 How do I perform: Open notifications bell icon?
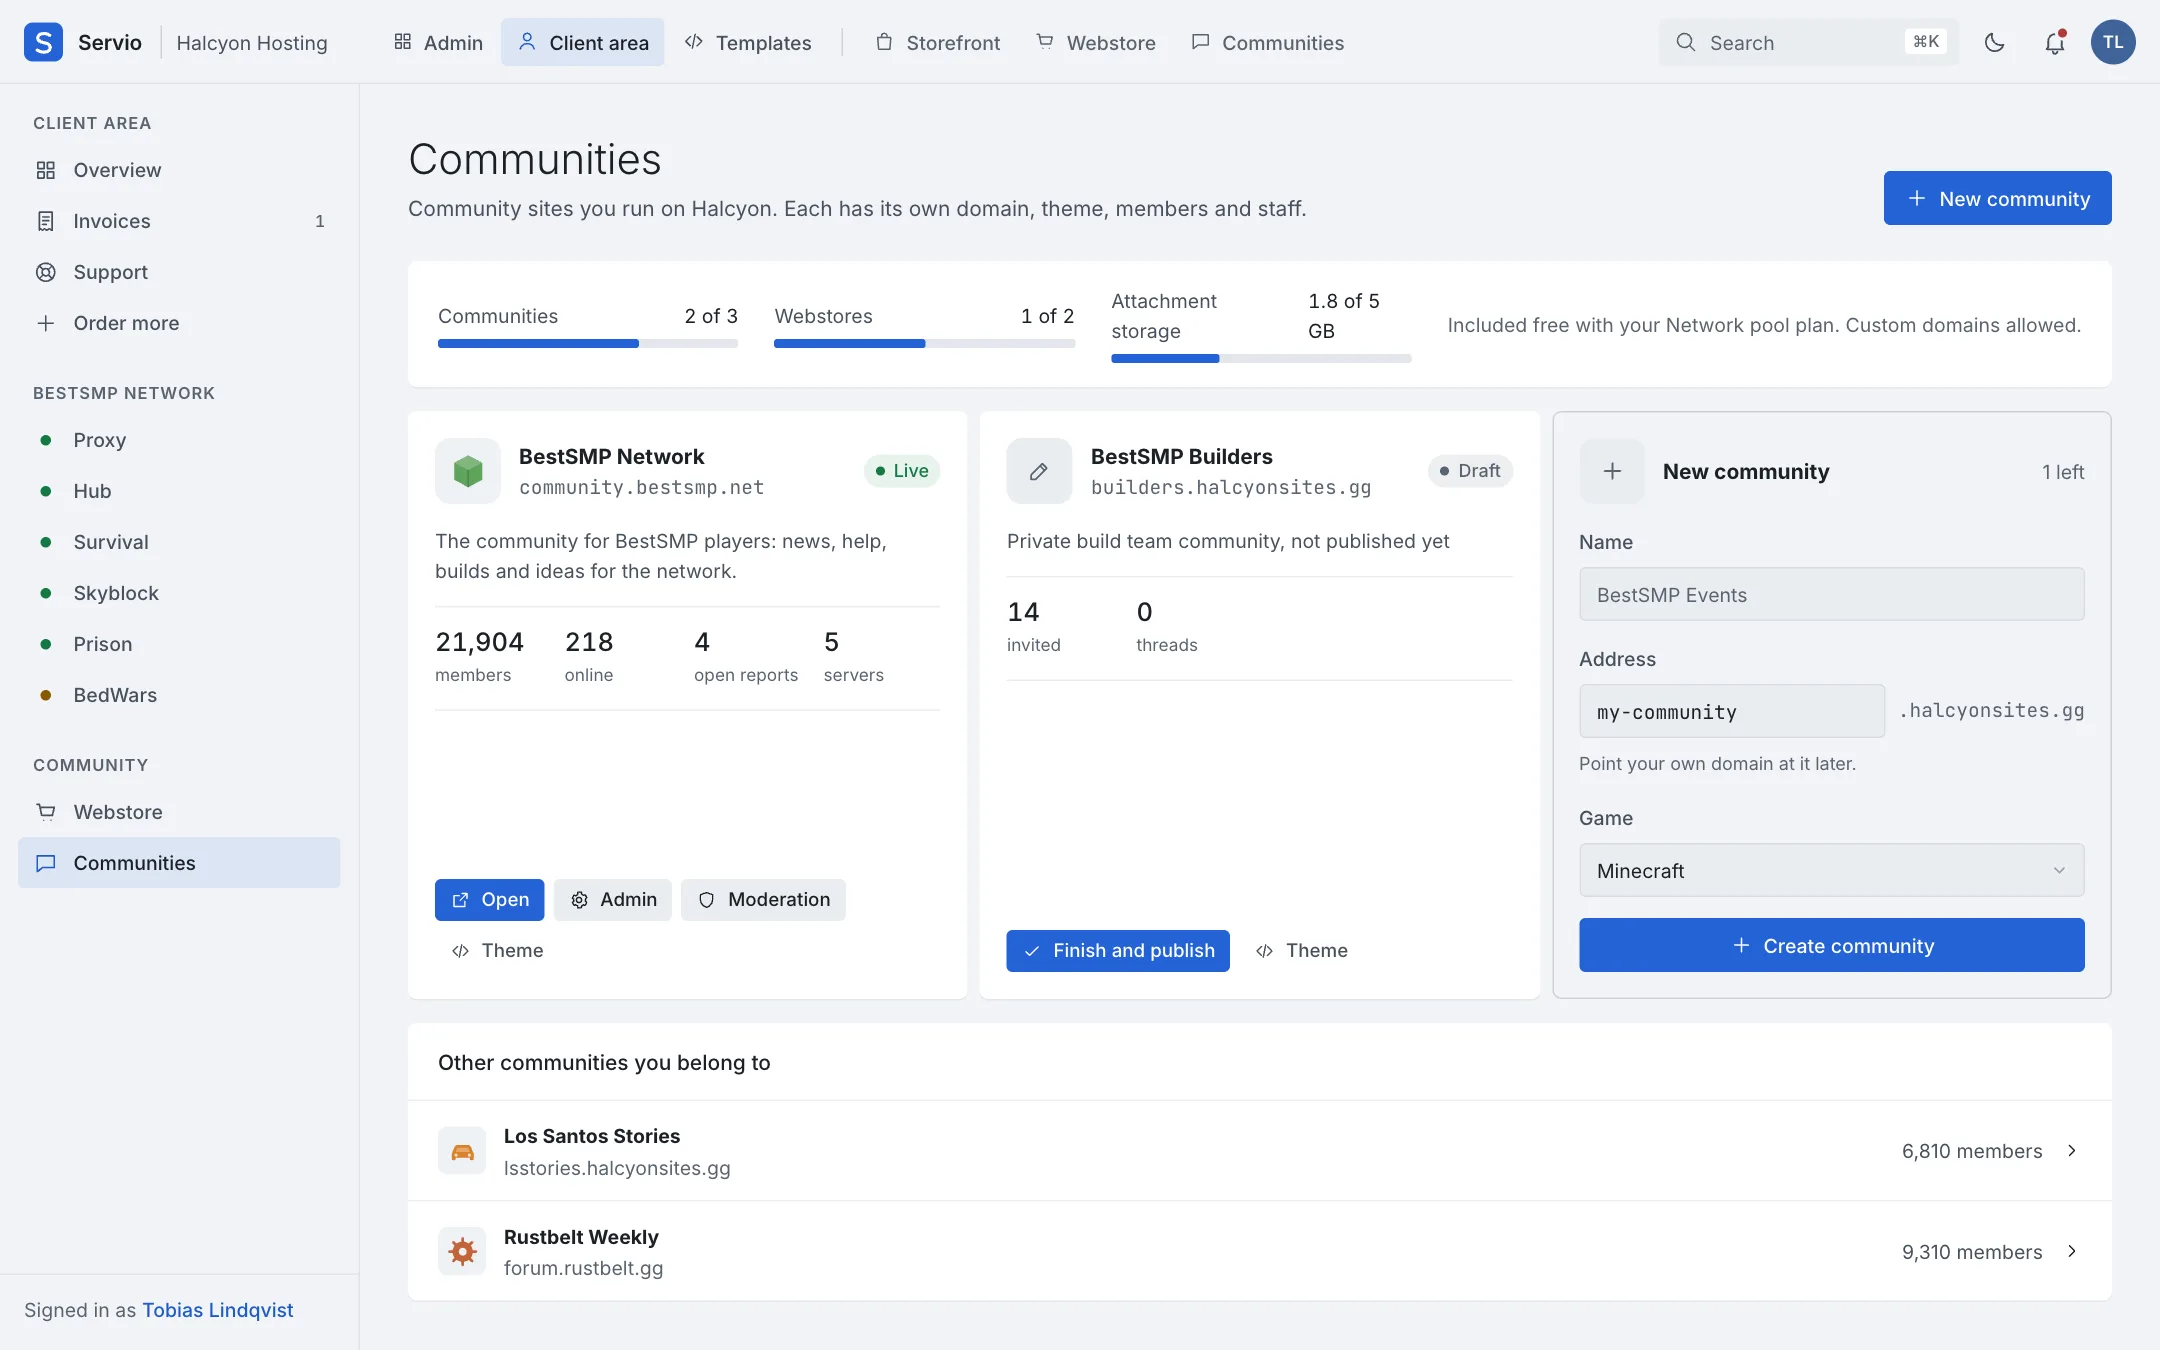pos(2054,42)
